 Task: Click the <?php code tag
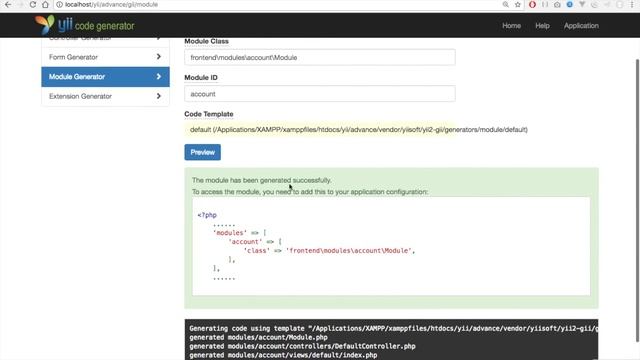[x=207, y=215]
